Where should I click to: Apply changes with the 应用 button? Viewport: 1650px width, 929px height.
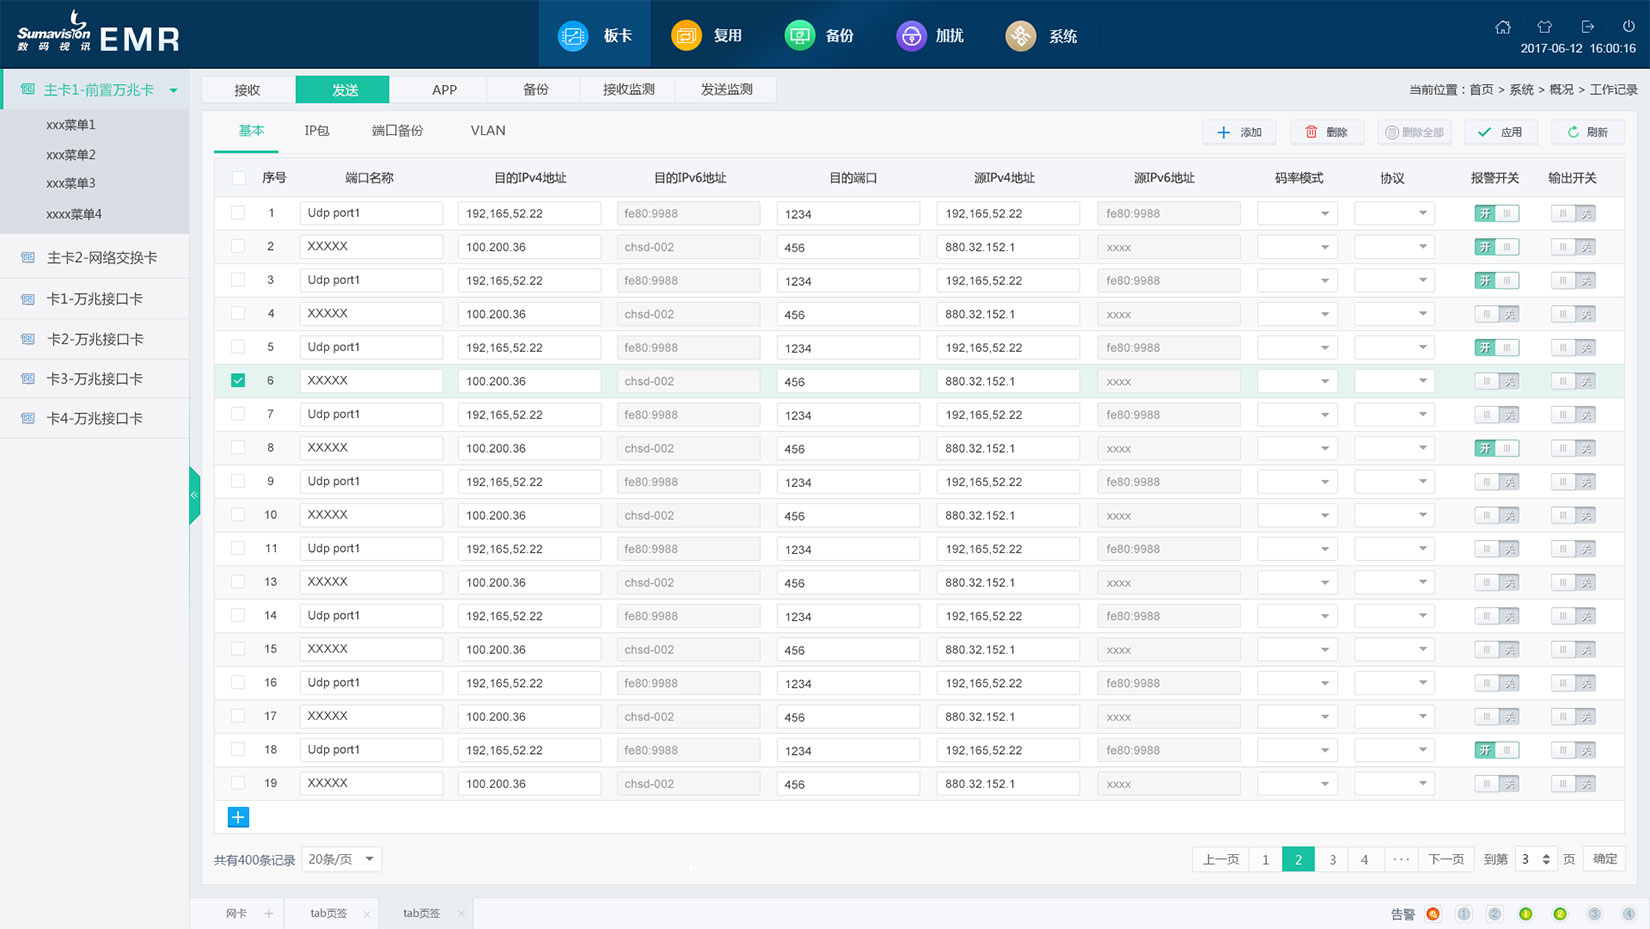(x=1500, y=131)
